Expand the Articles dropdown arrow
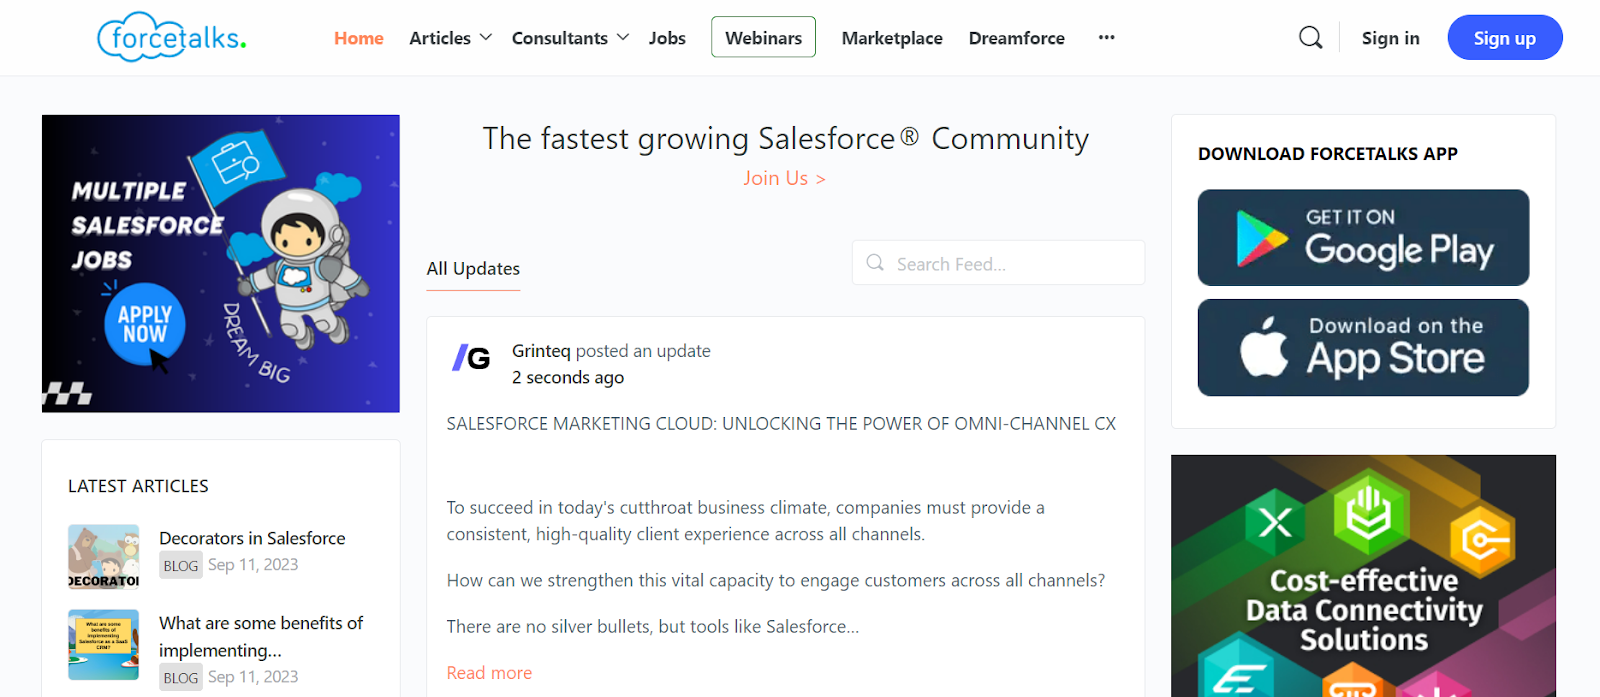Image resolution: width=1600 pixels, height=697 pixels. click(486, 37)
